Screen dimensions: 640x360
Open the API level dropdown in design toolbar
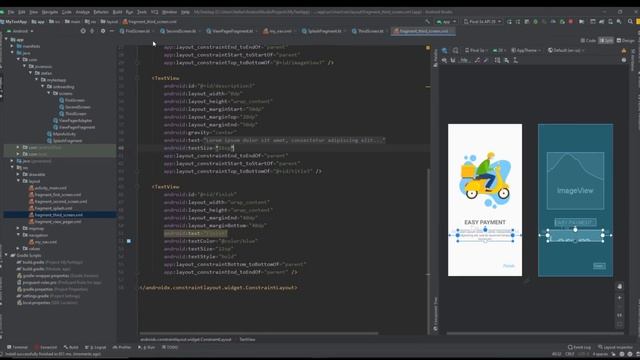pyautogui.click(x=498, y=51)
